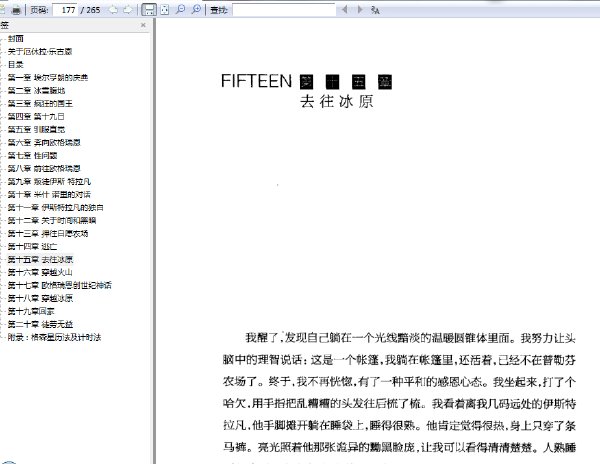This screenshot has height=464, width=600.
Task: Jump to 第六章 bookmark
Action: click(x=44, y=143)
